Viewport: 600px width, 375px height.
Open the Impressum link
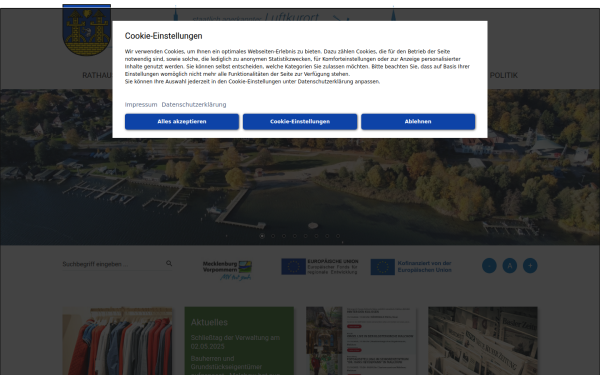141,104
